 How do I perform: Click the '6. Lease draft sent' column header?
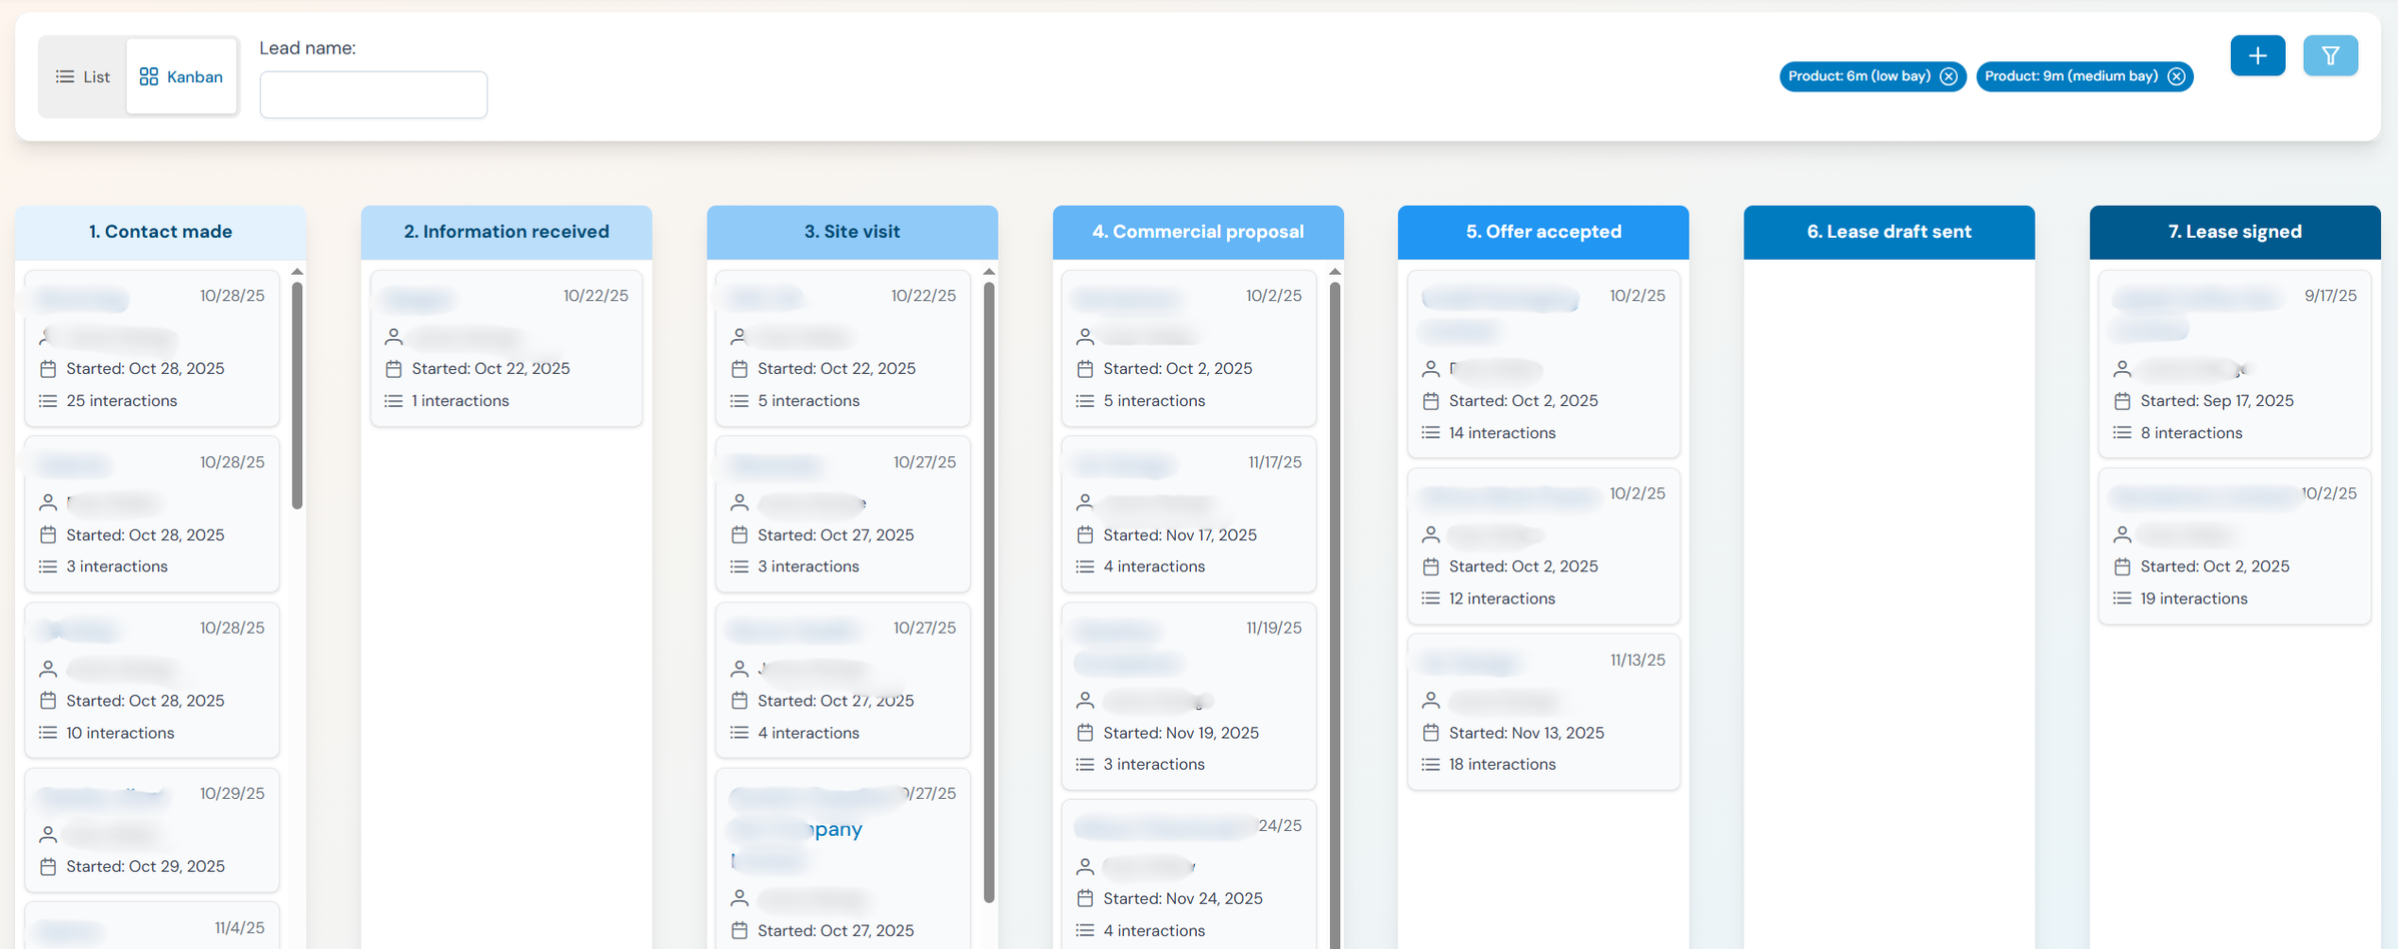coord(1888,231)
